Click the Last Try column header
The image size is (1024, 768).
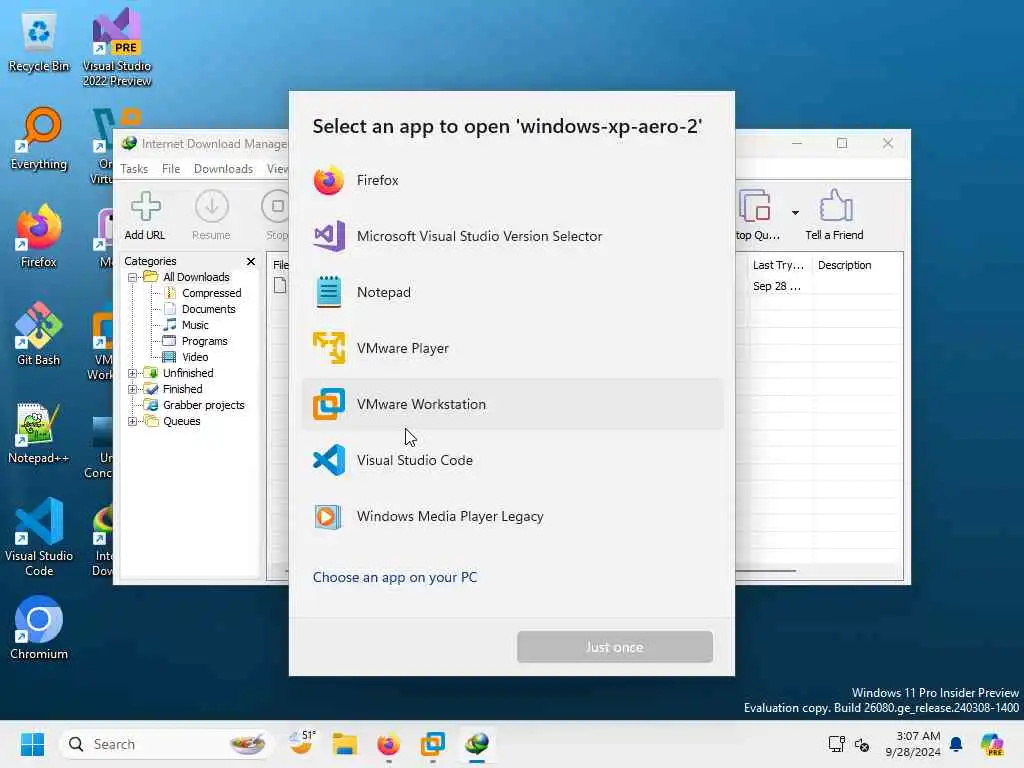tap(778, 265)
